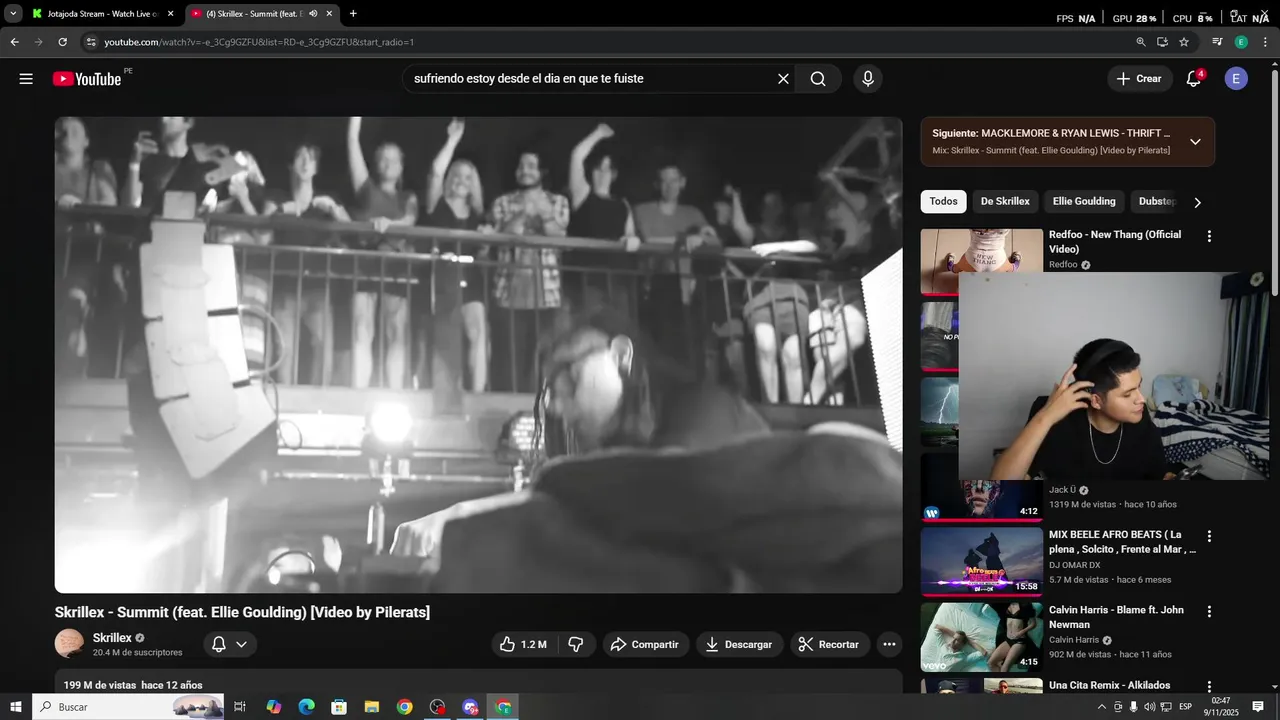Screen dimensions: 1280x720
Task: Select the Todos chip
Action: click(943, 201)
